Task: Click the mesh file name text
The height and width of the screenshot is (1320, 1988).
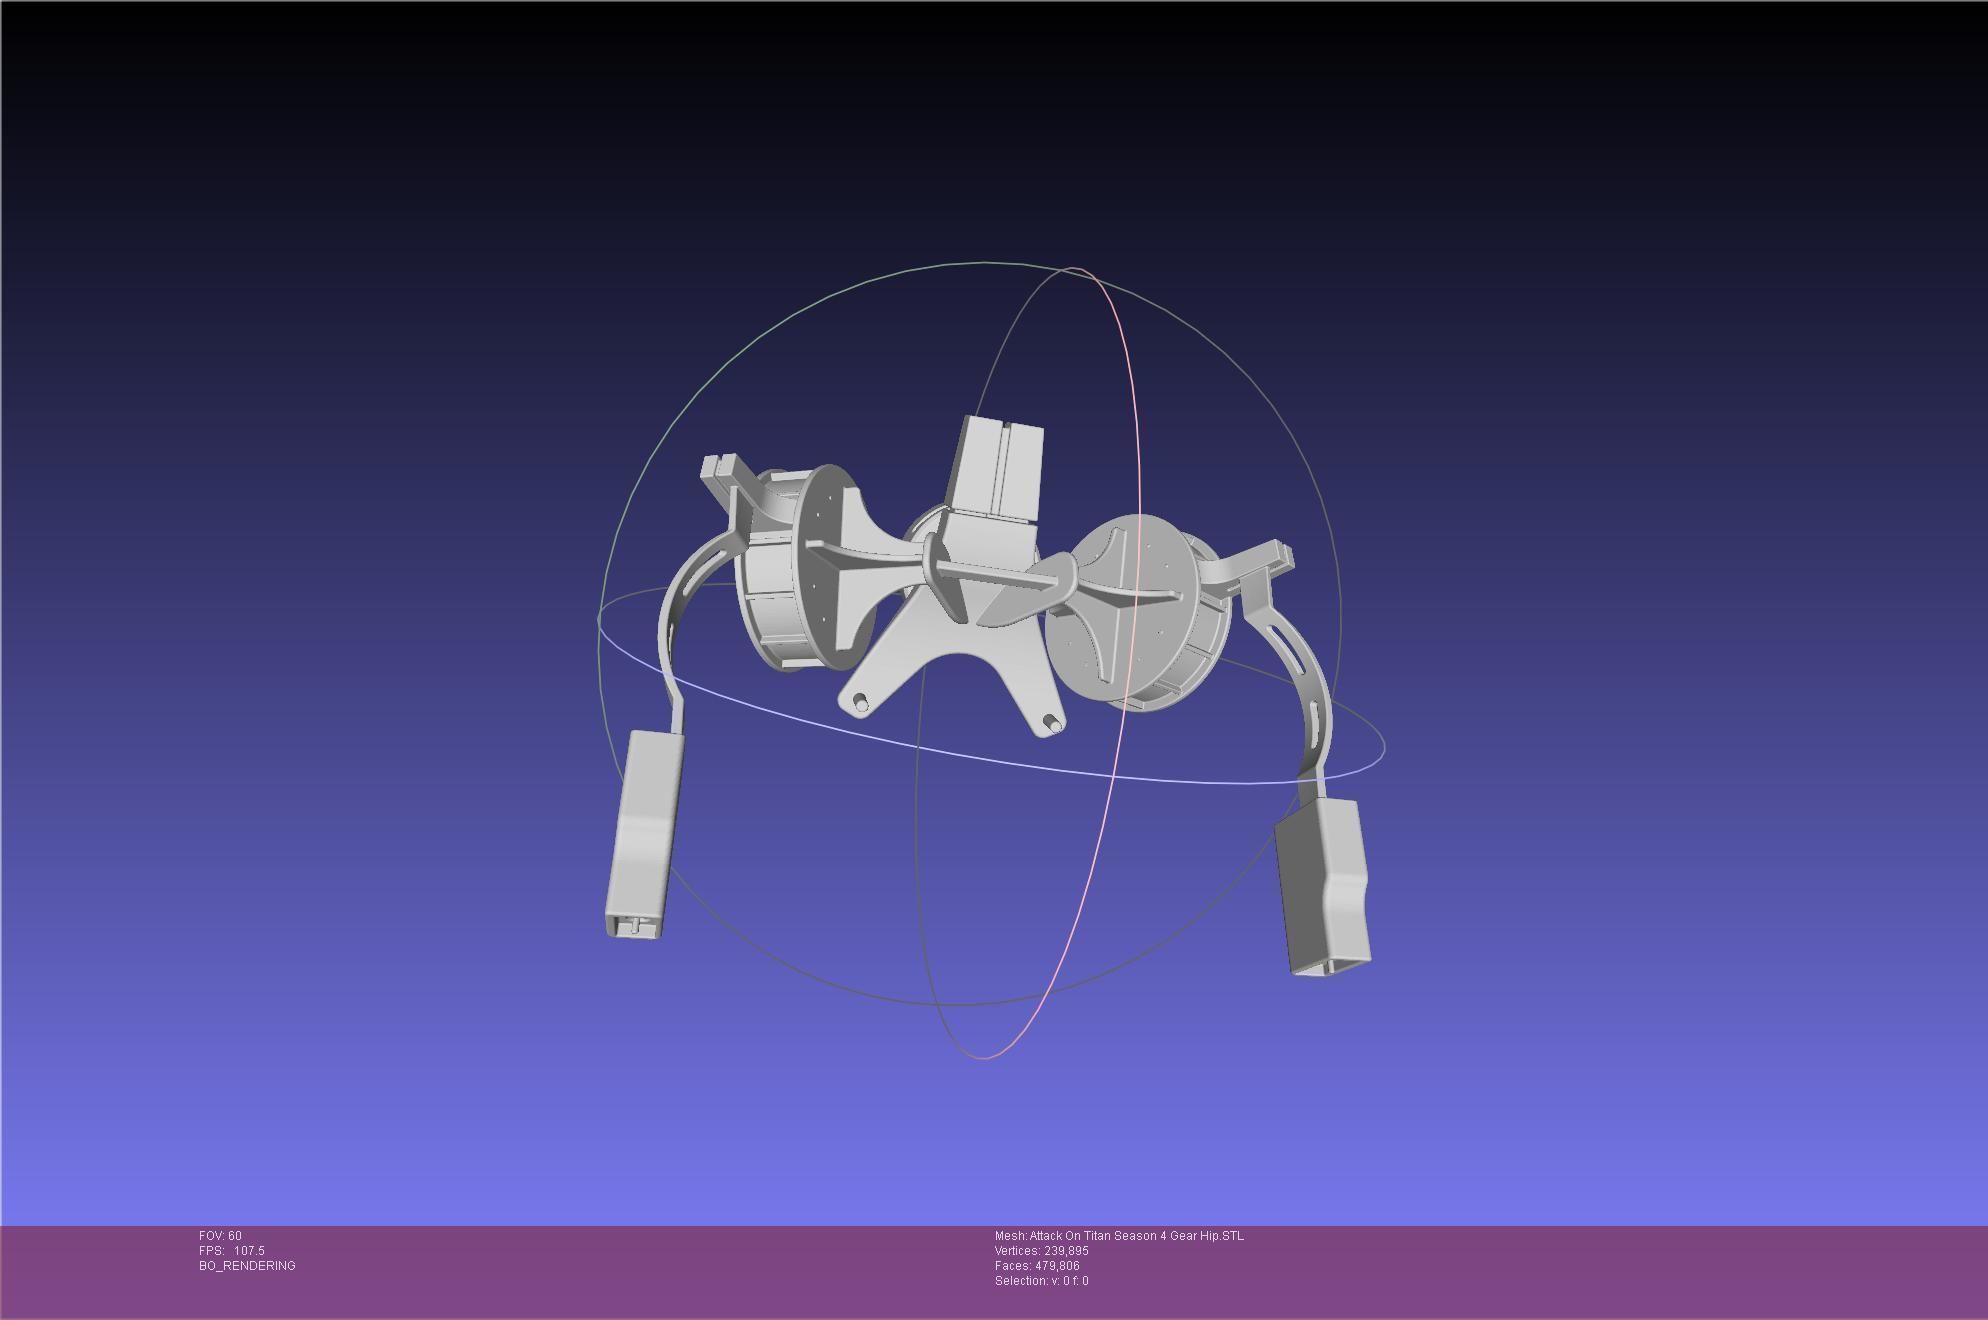Action: point(1119,1236)
